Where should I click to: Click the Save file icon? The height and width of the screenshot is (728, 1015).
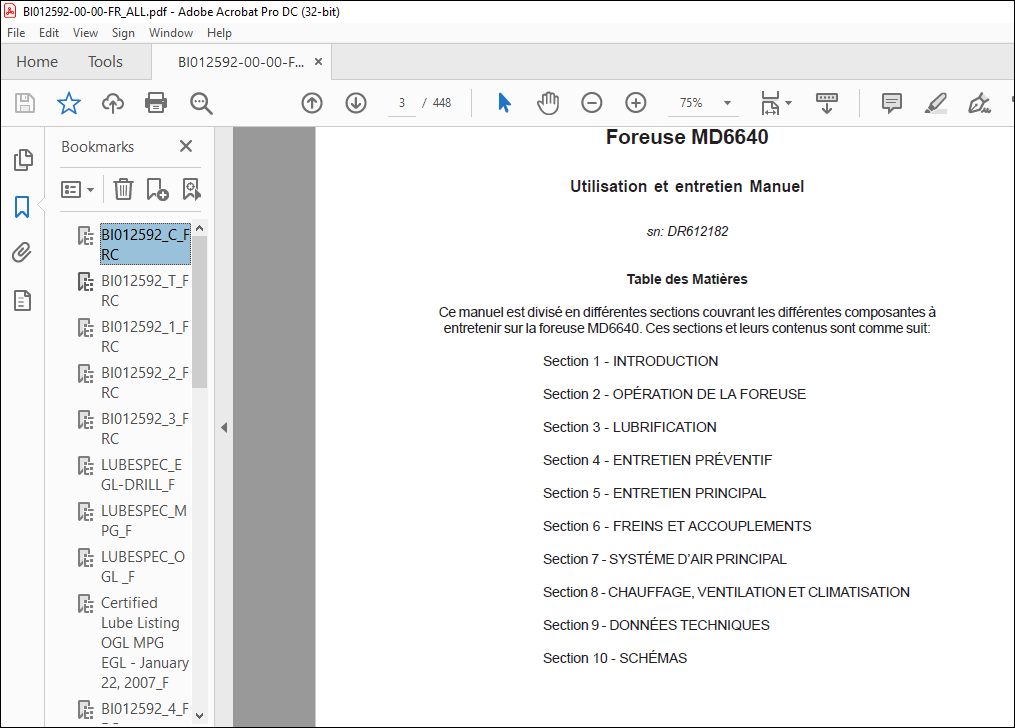[25, 103]
